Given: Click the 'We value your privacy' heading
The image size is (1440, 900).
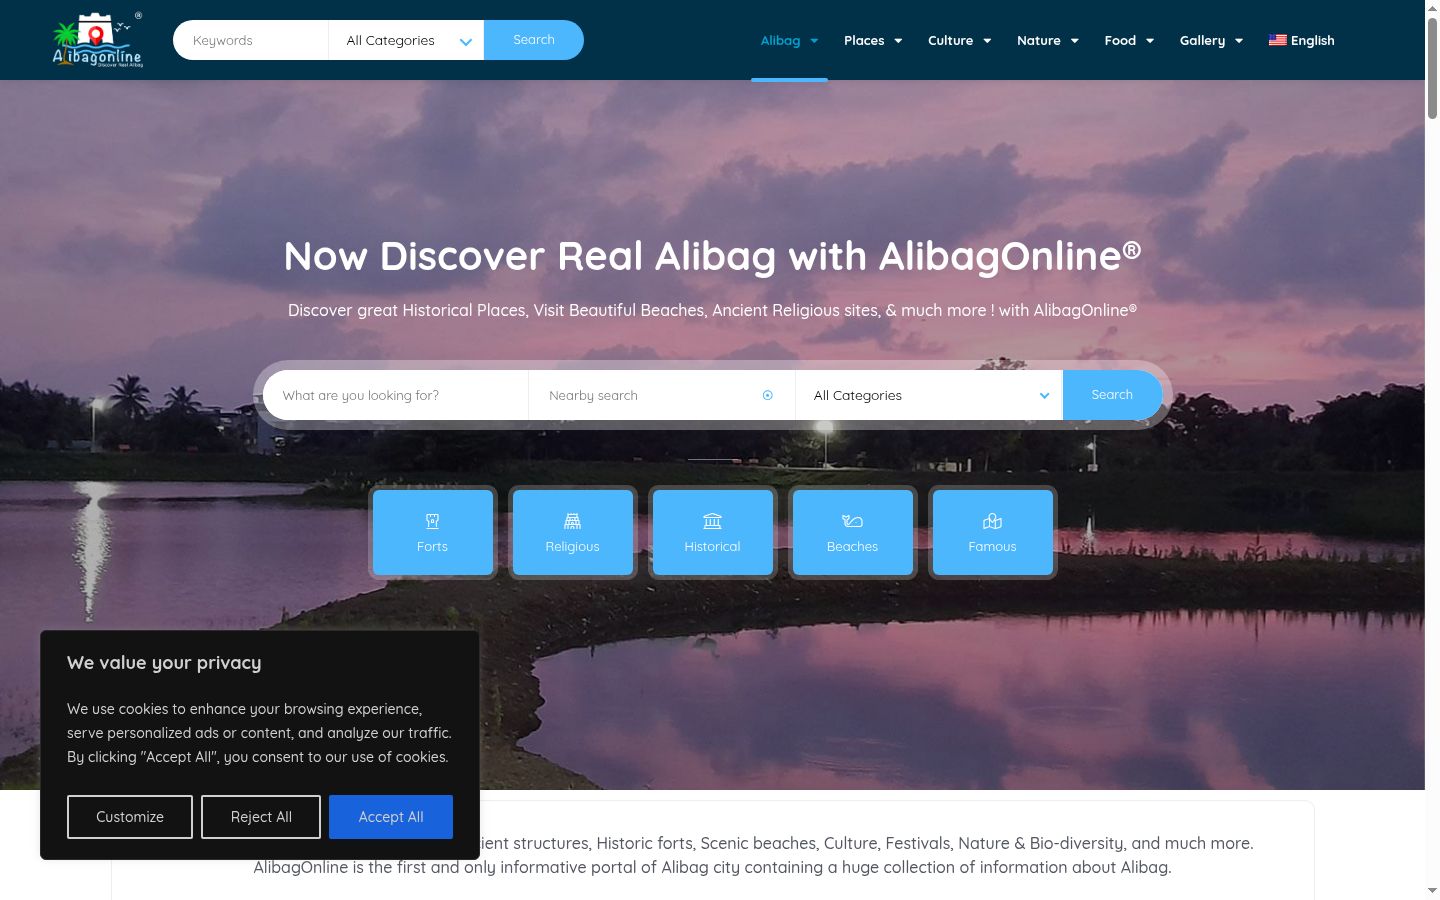Looking at the screenshot, I should pos(164,663).
